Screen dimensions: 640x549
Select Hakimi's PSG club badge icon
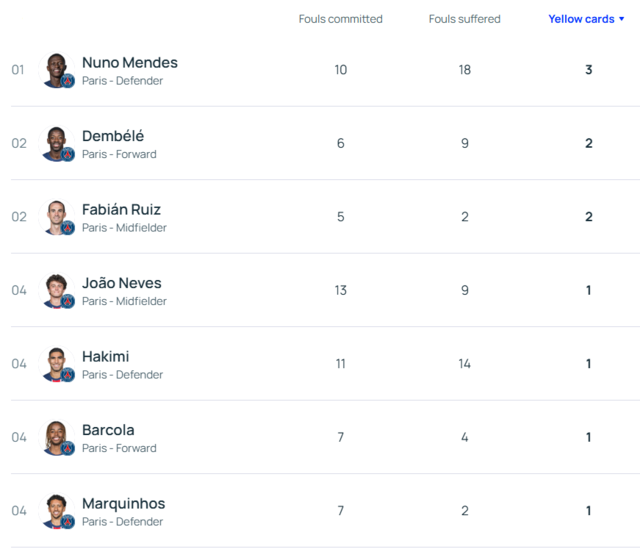68,375
